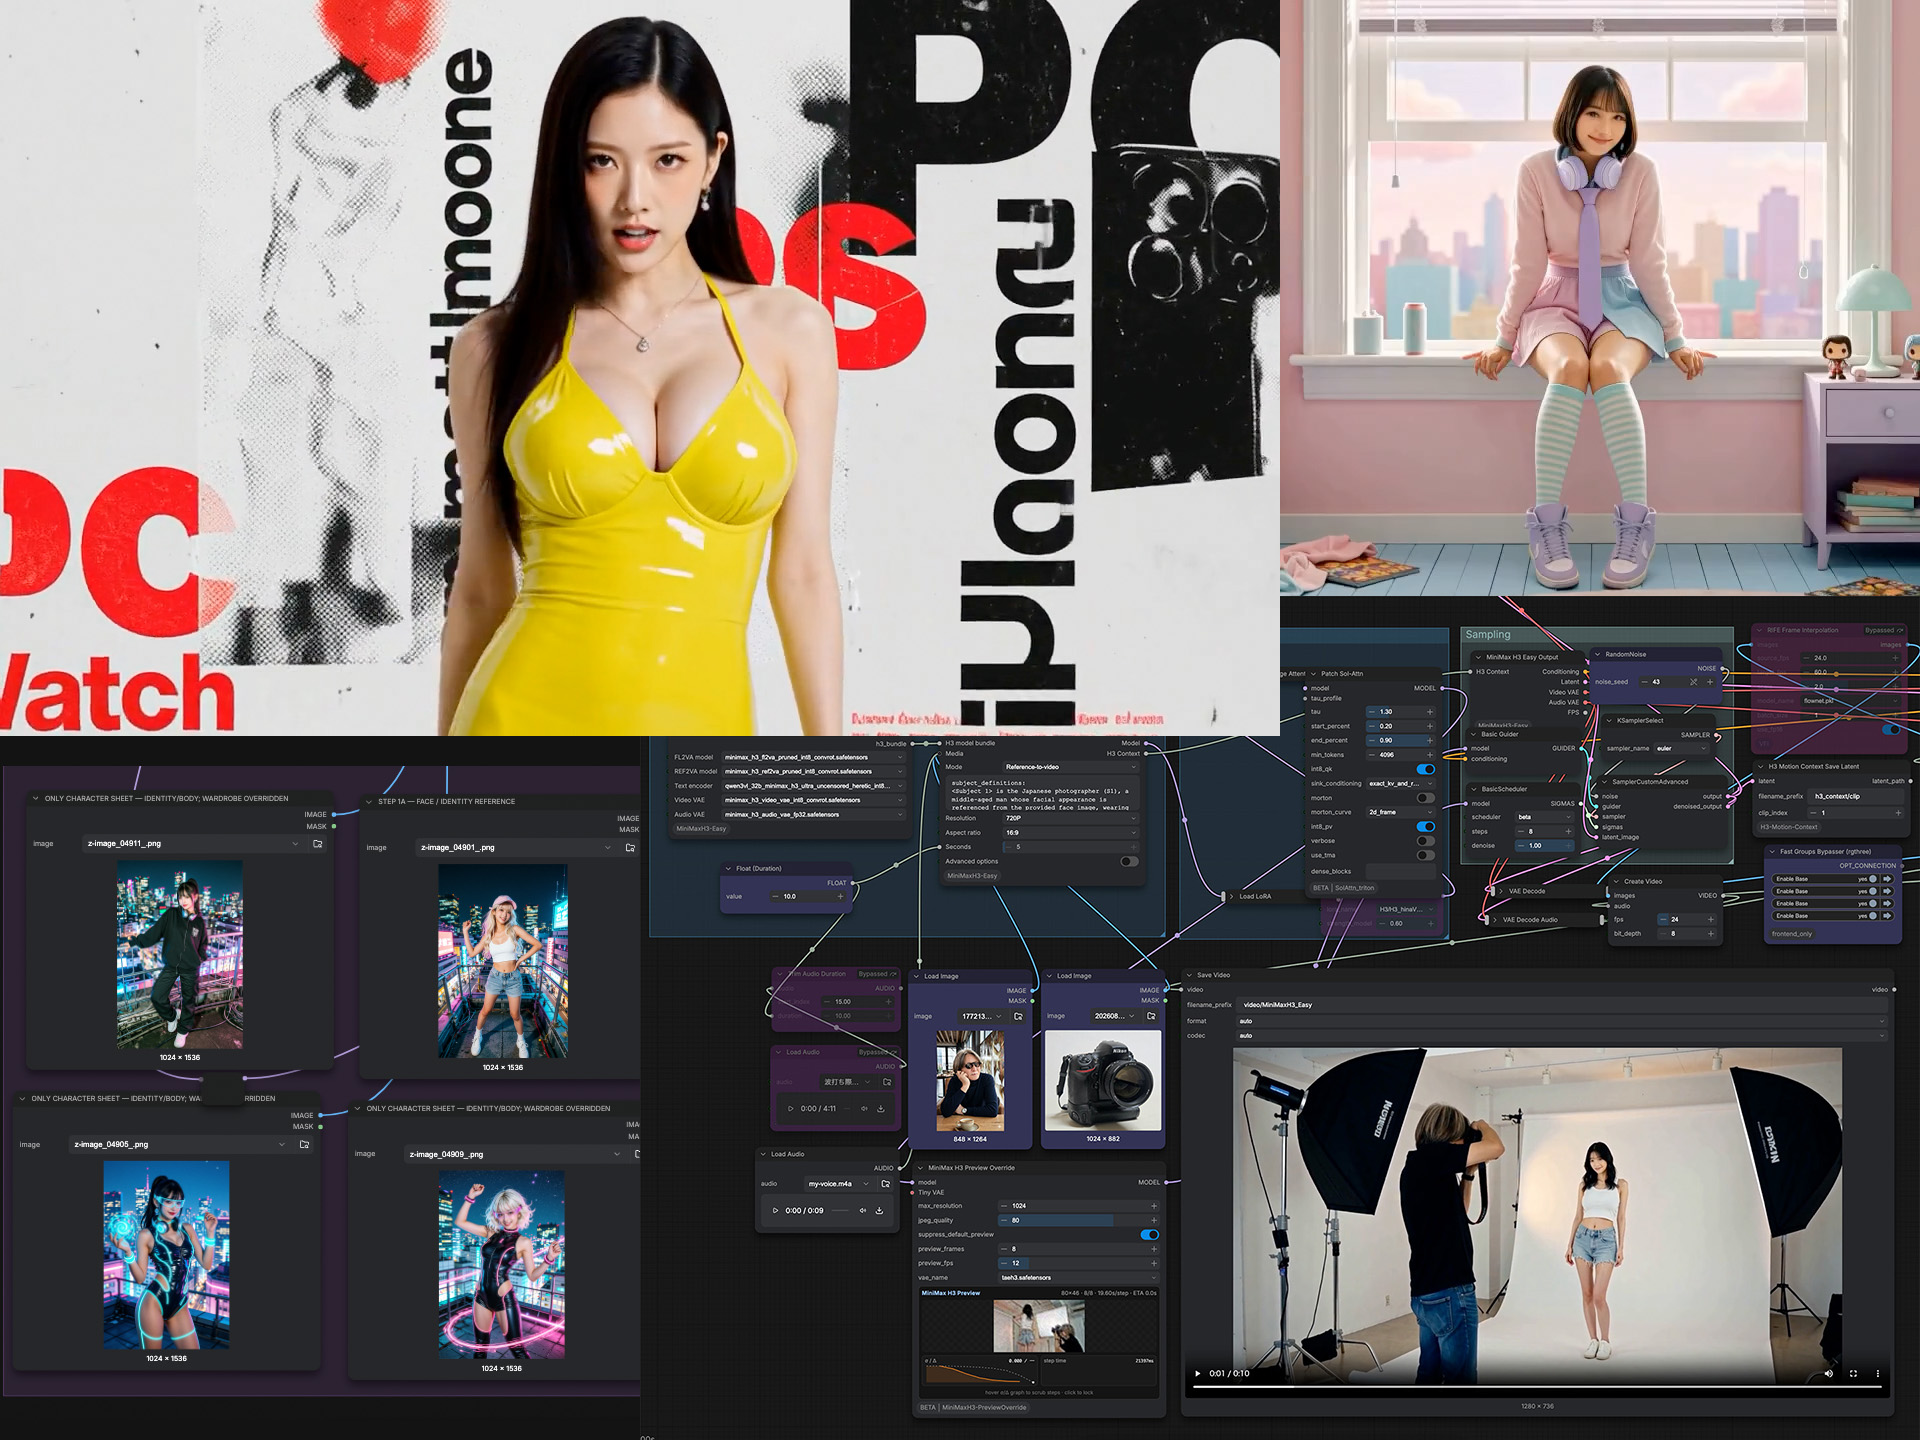
Task: Collapse Fast Groups Bypasser node
Action: click(x=1772, y=852)
